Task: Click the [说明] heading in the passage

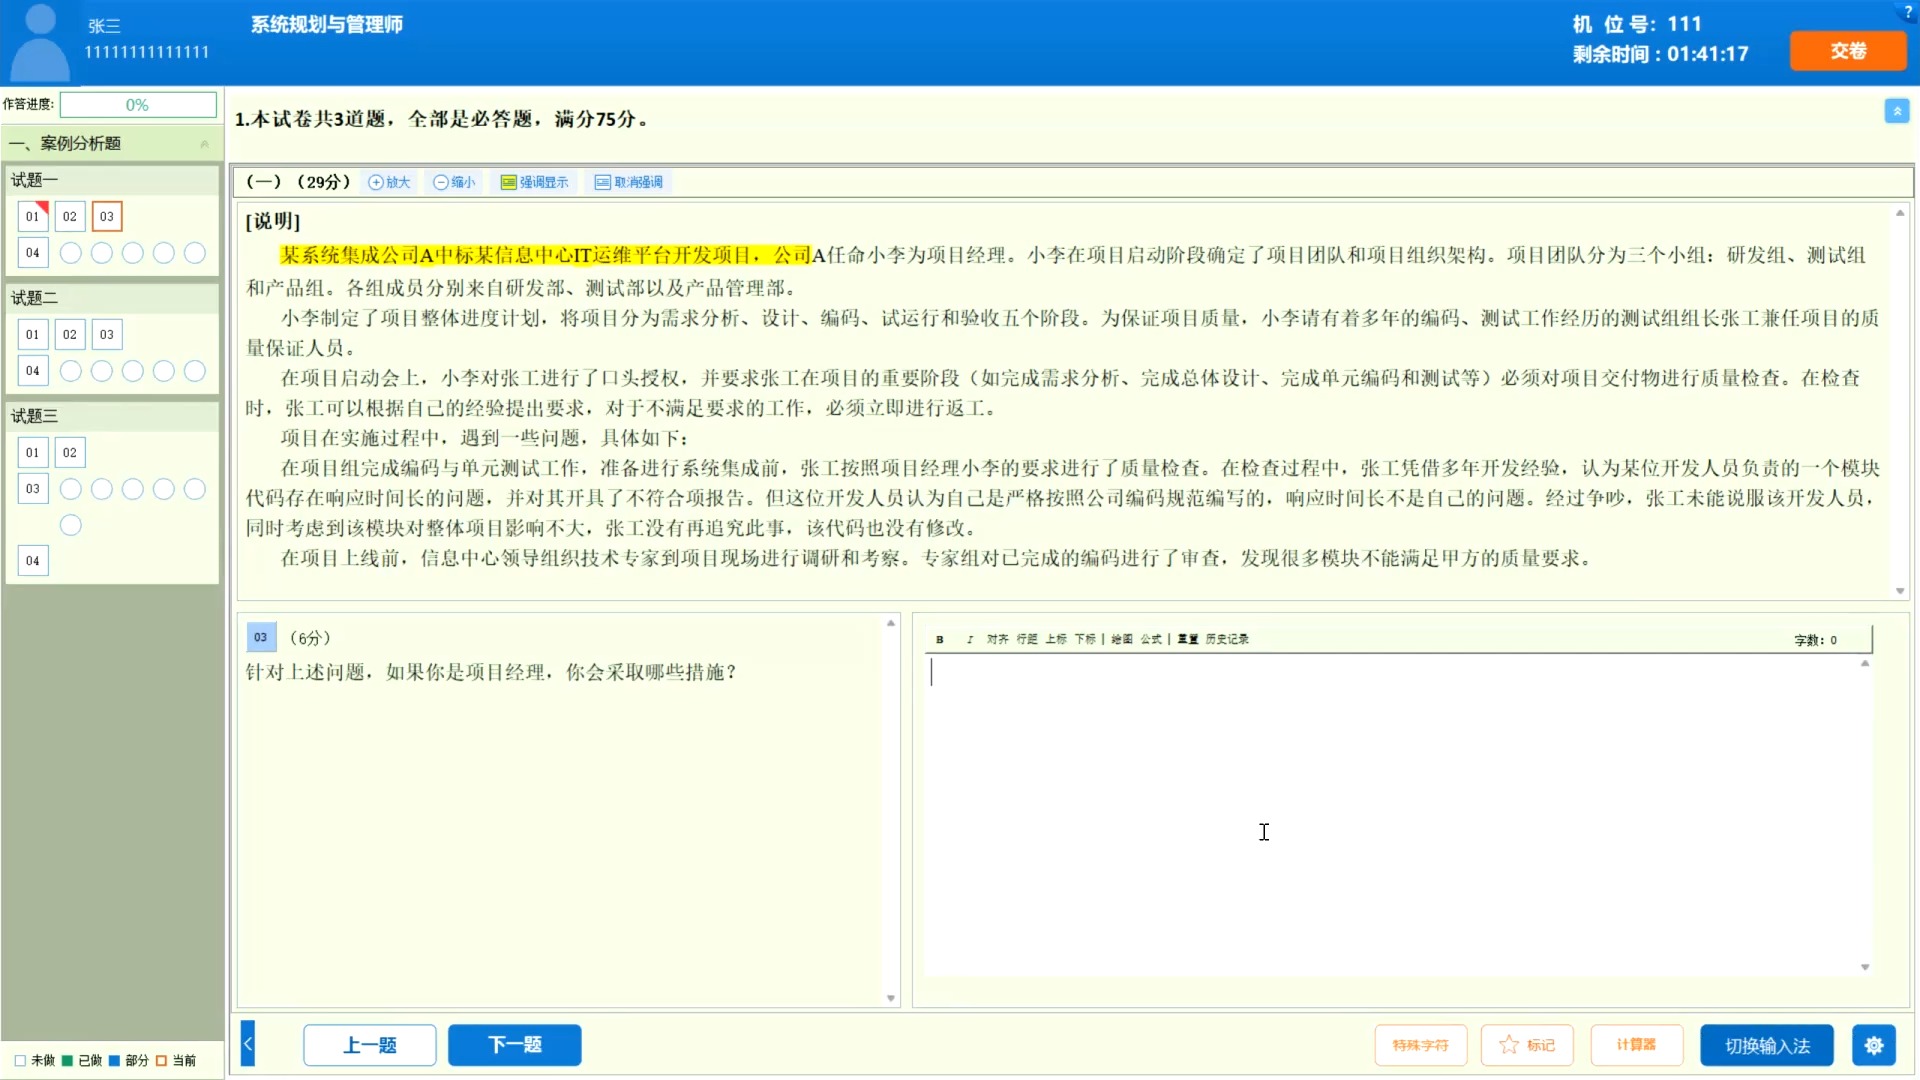Action: coord(273,222)
